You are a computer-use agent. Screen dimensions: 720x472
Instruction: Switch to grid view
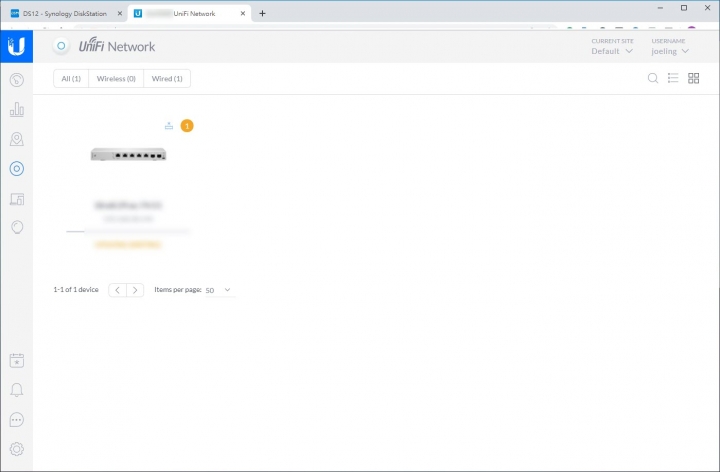pos(693,78)
